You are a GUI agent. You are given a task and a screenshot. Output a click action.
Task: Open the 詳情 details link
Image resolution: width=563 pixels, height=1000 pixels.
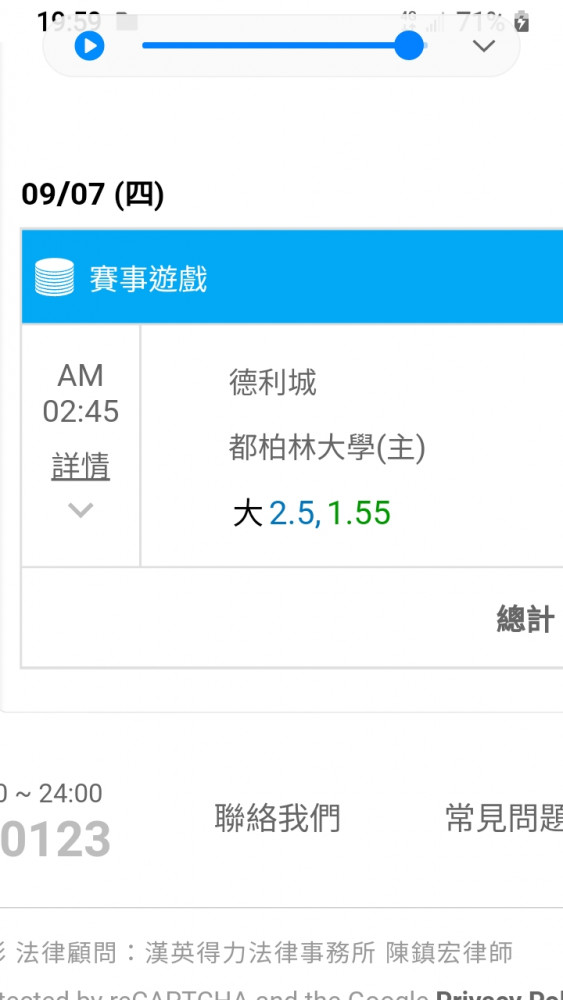(81, 466)
